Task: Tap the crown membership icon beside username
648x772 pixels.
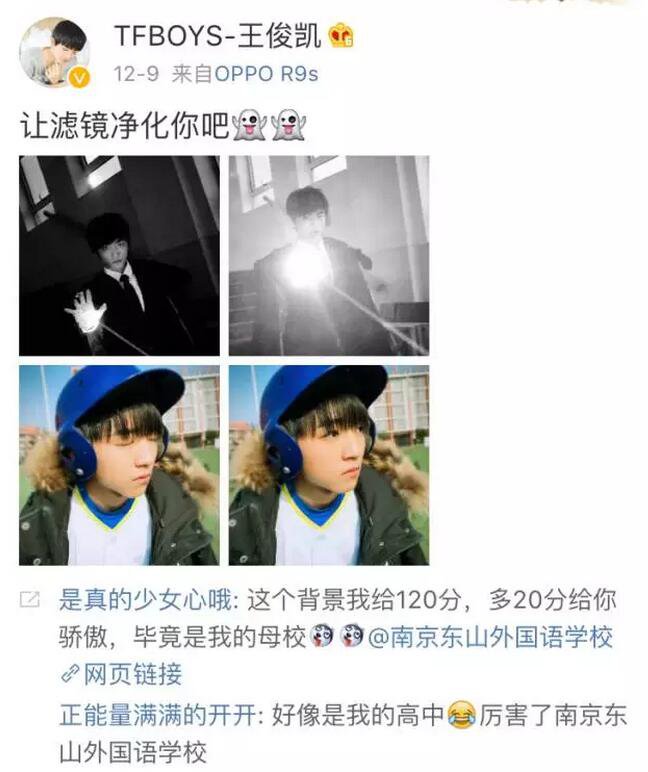Action: pyautogui.click(x=341, y=35)
